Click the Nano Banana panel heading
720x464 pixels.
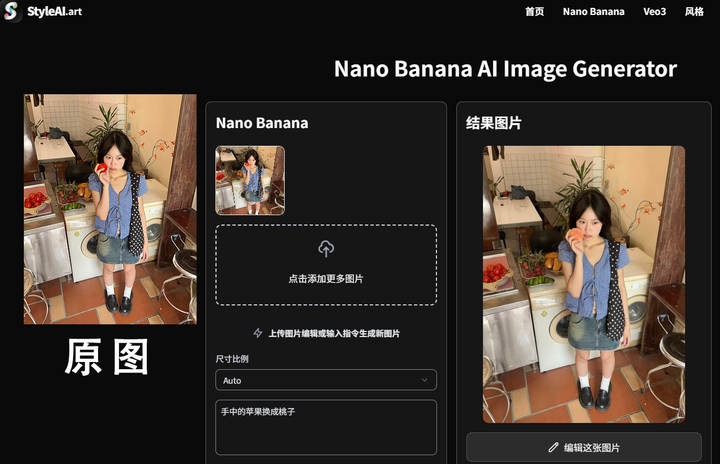coord(262,123)
